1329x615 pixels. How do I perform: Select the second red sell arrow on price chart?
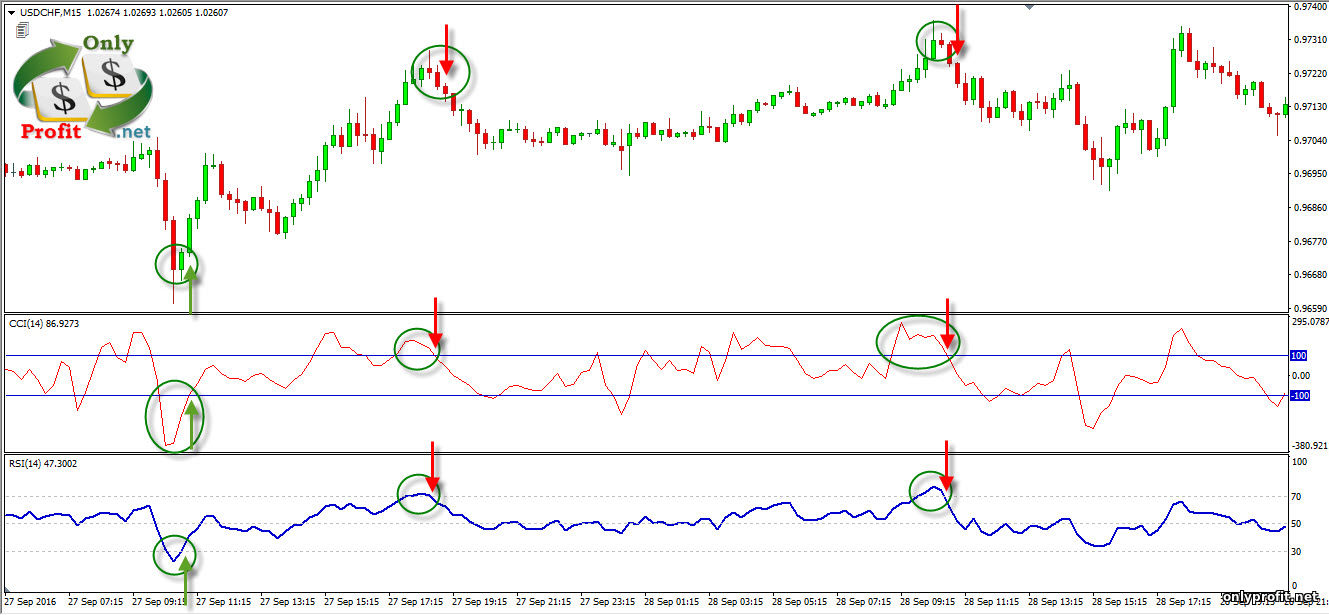click(x=957, y=29)
